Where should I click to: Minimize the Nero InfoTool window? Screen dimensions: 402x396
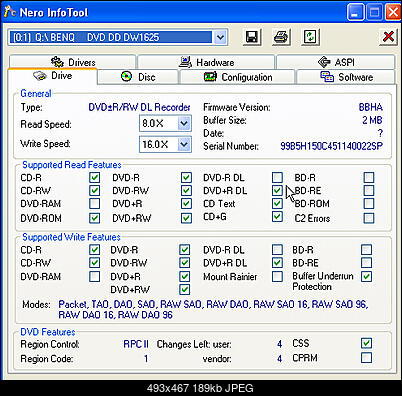click(355, 13)
